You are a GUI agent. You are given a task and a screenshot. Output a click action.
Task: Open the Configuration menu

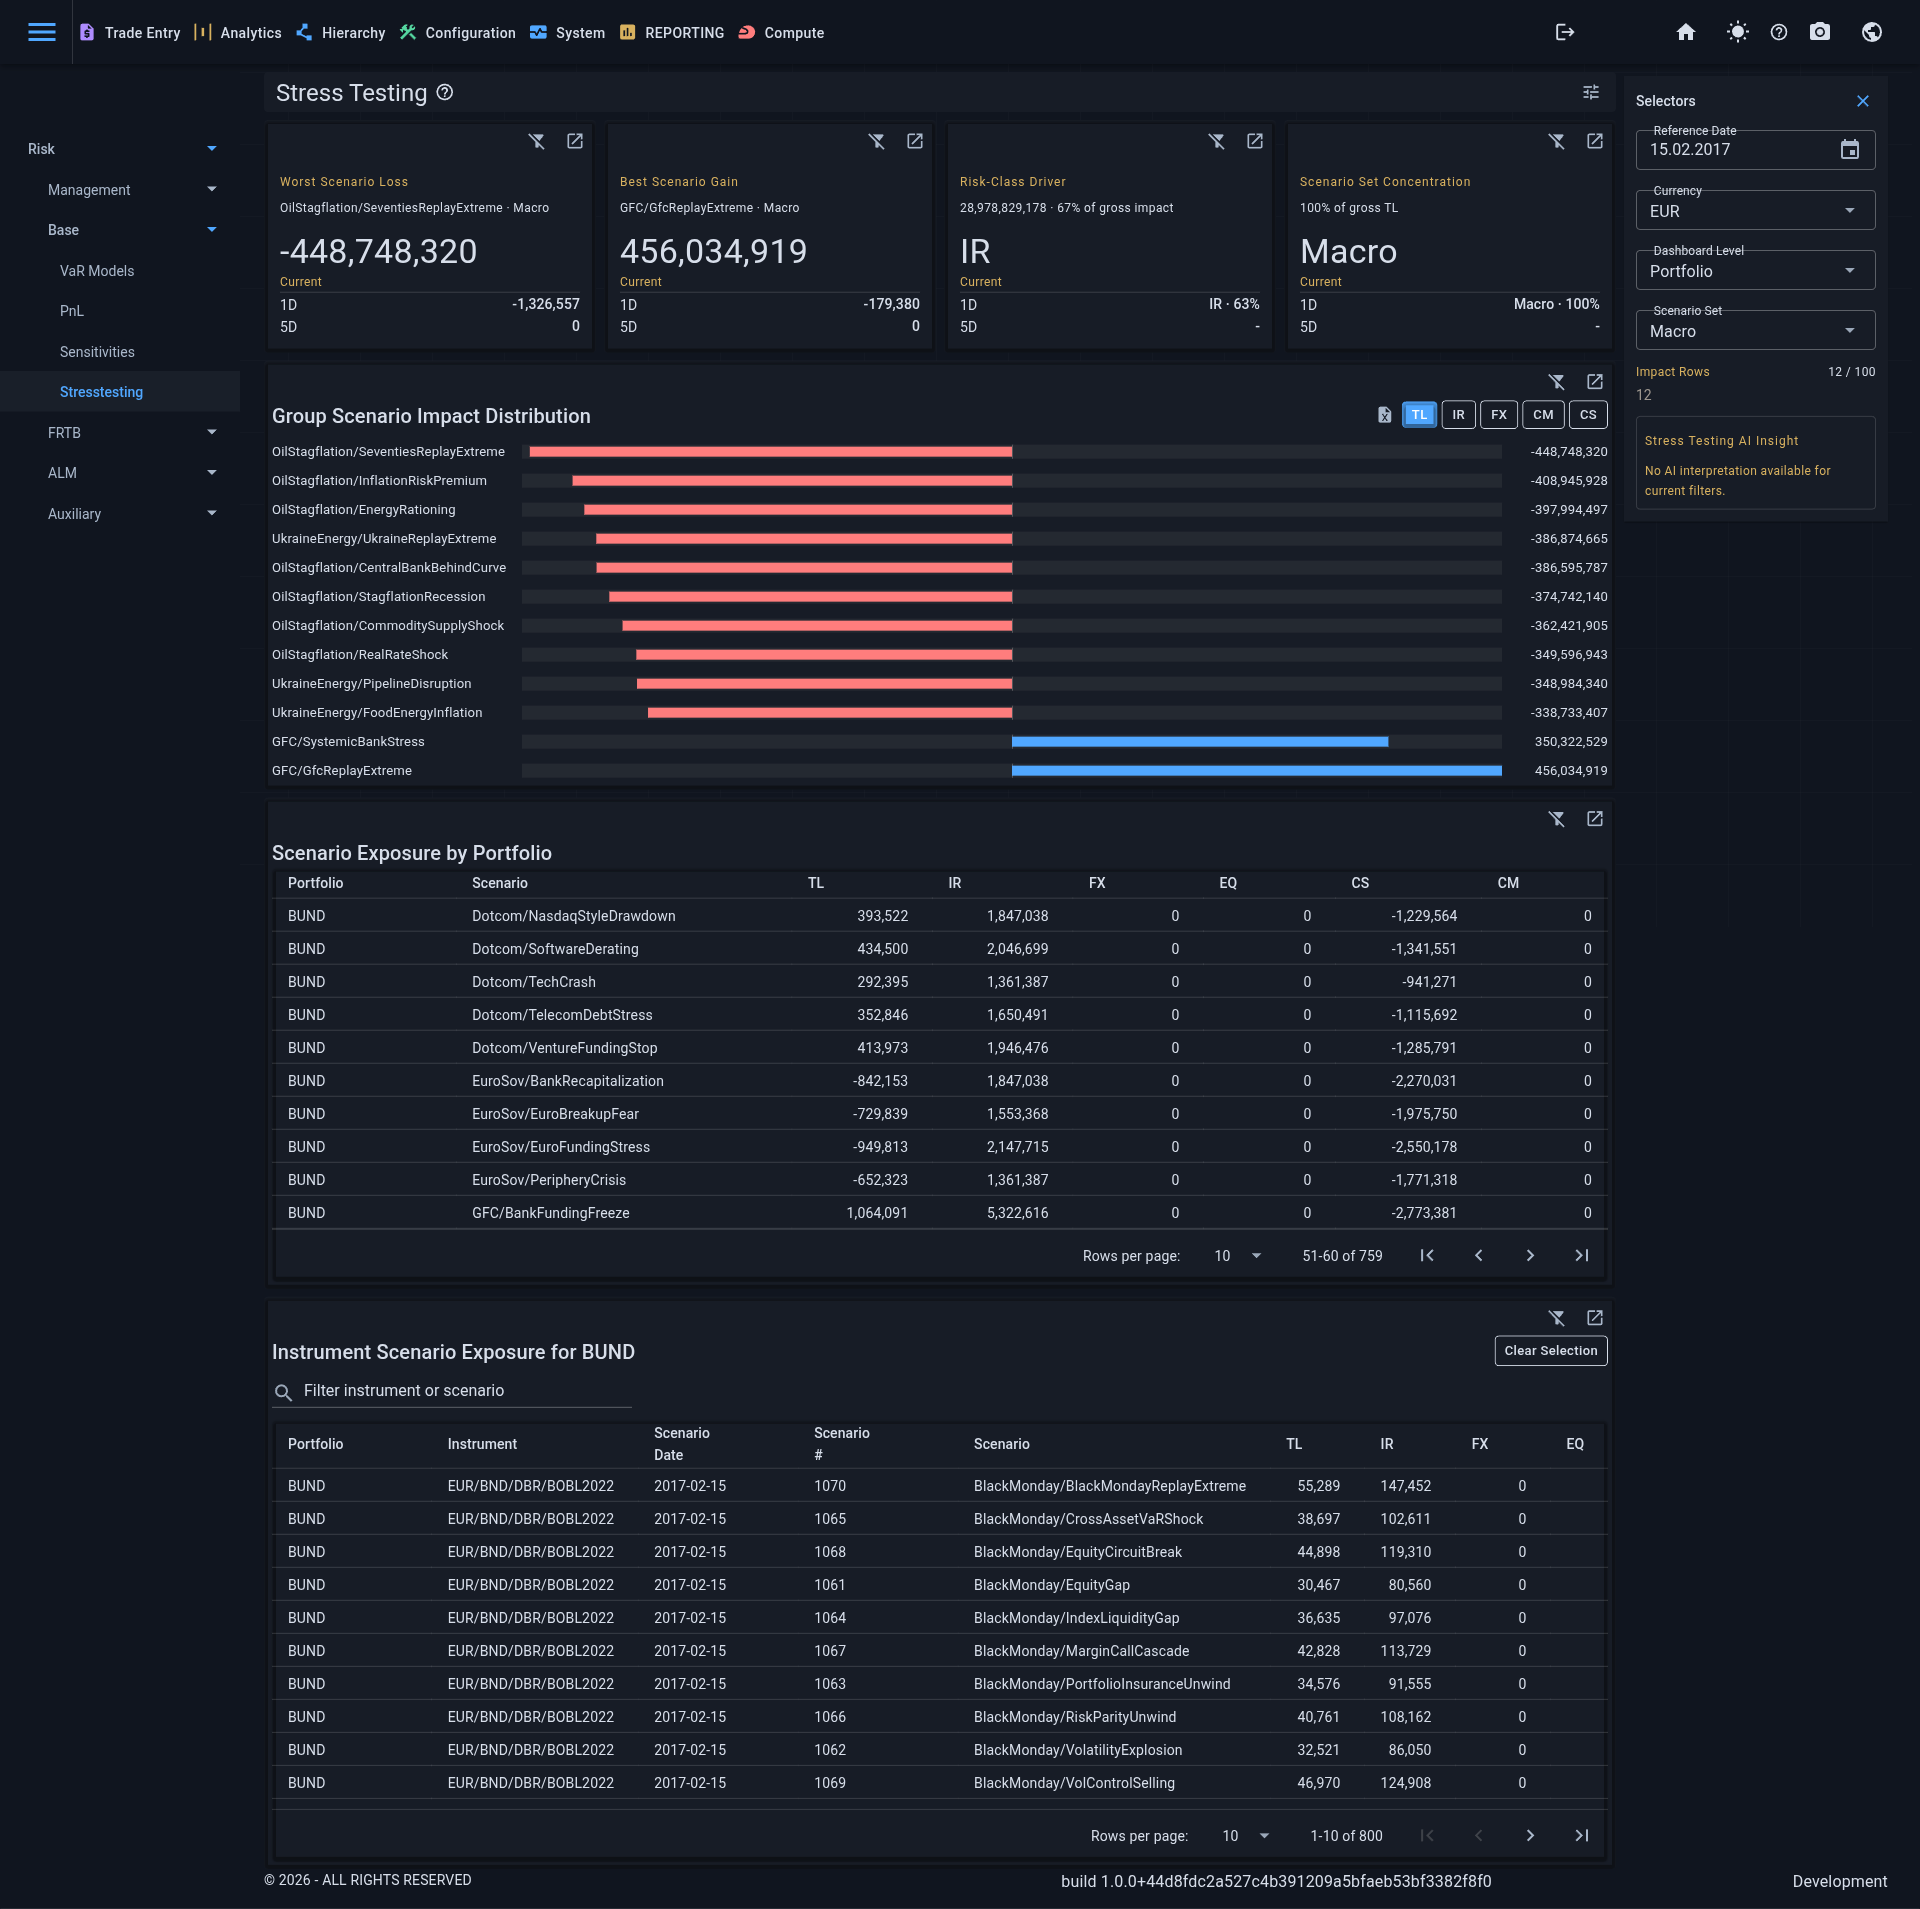[458, 33]
